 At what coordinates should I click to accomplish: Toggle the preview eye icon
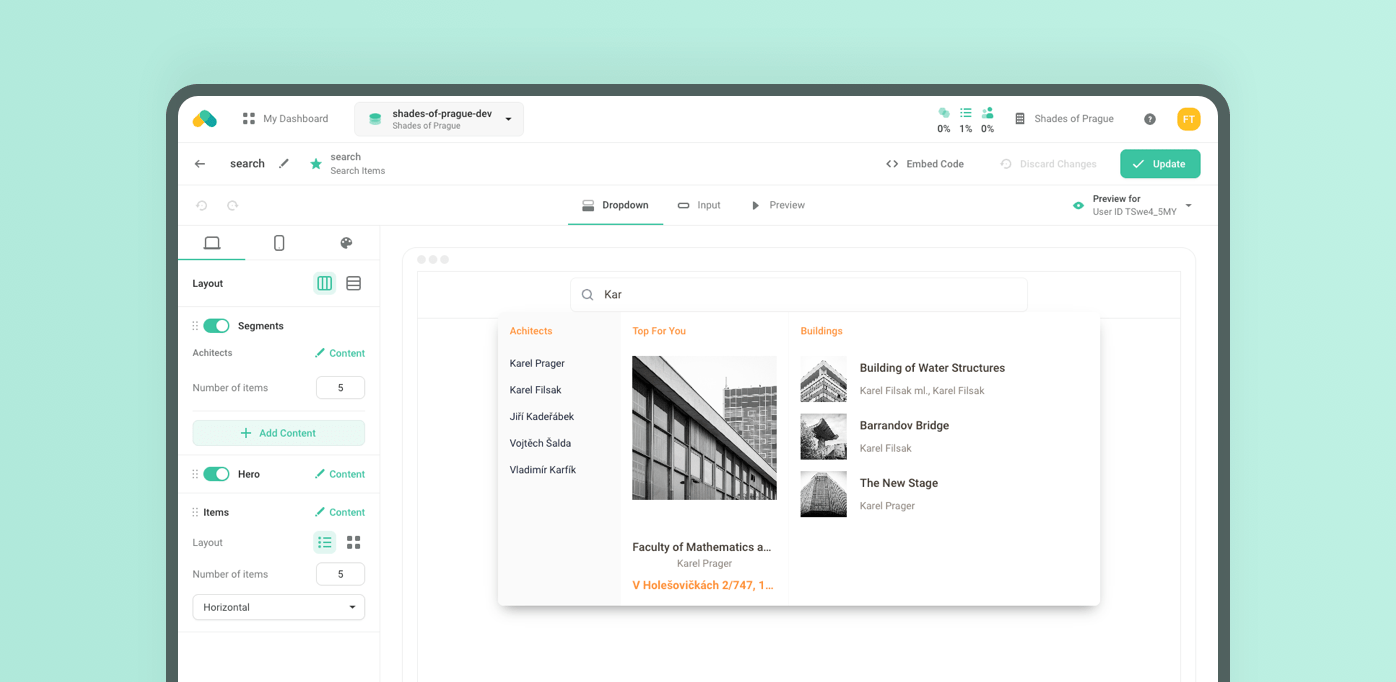pos(1078,206)
